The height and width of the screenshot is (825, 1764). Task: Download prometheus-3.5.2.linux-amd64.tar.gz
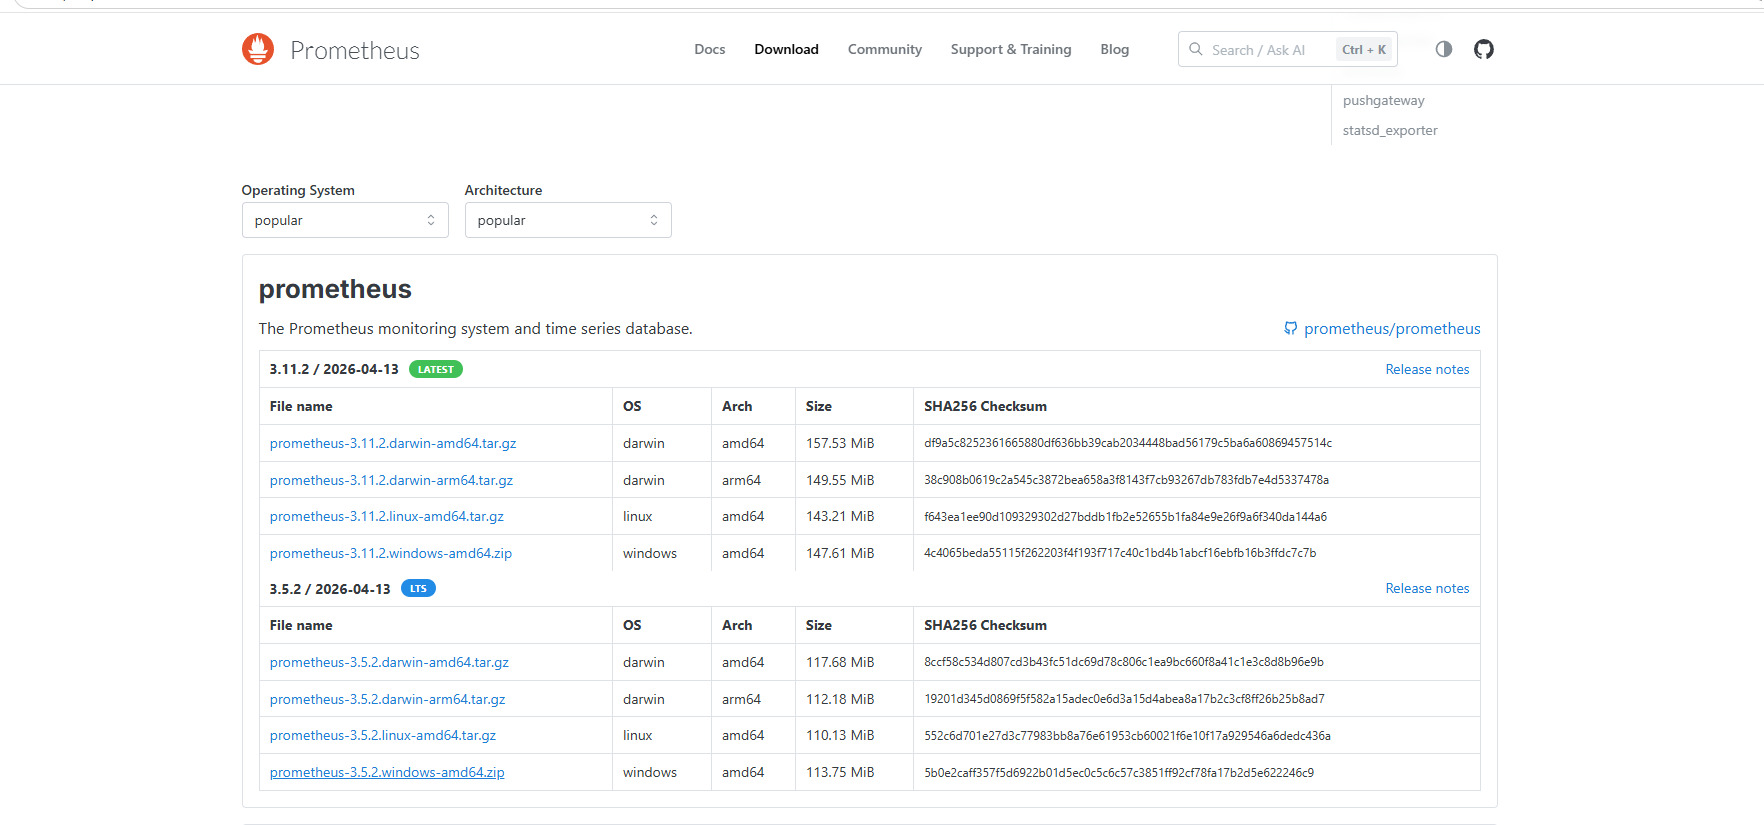coord(383,735)
